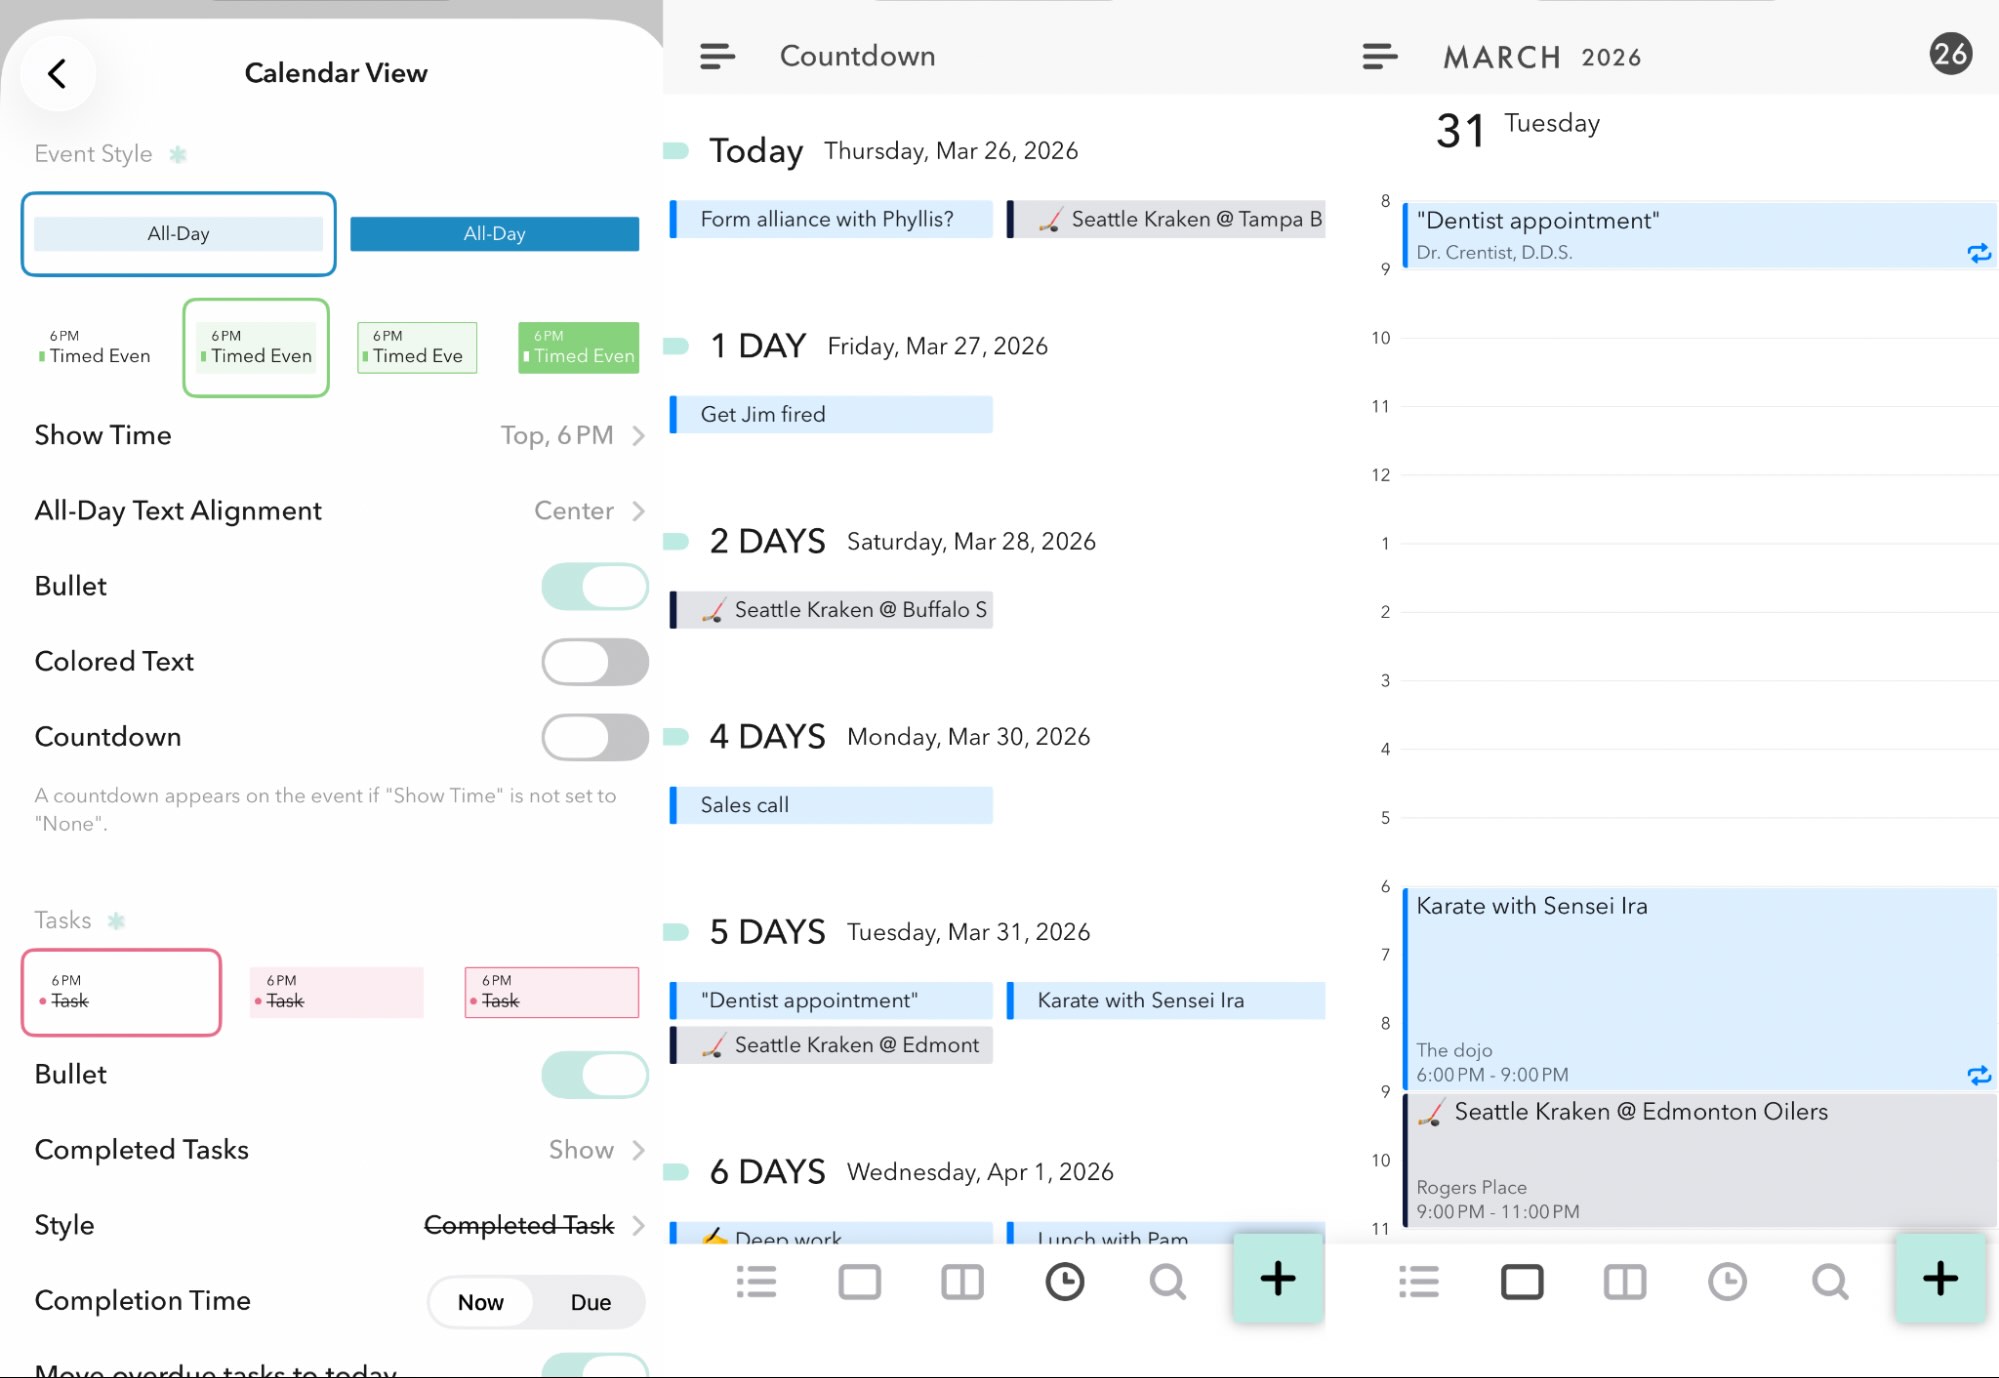Enable the Colored Text toggle
Viewport: 1999px width, 1378px height.
[594, 661]
